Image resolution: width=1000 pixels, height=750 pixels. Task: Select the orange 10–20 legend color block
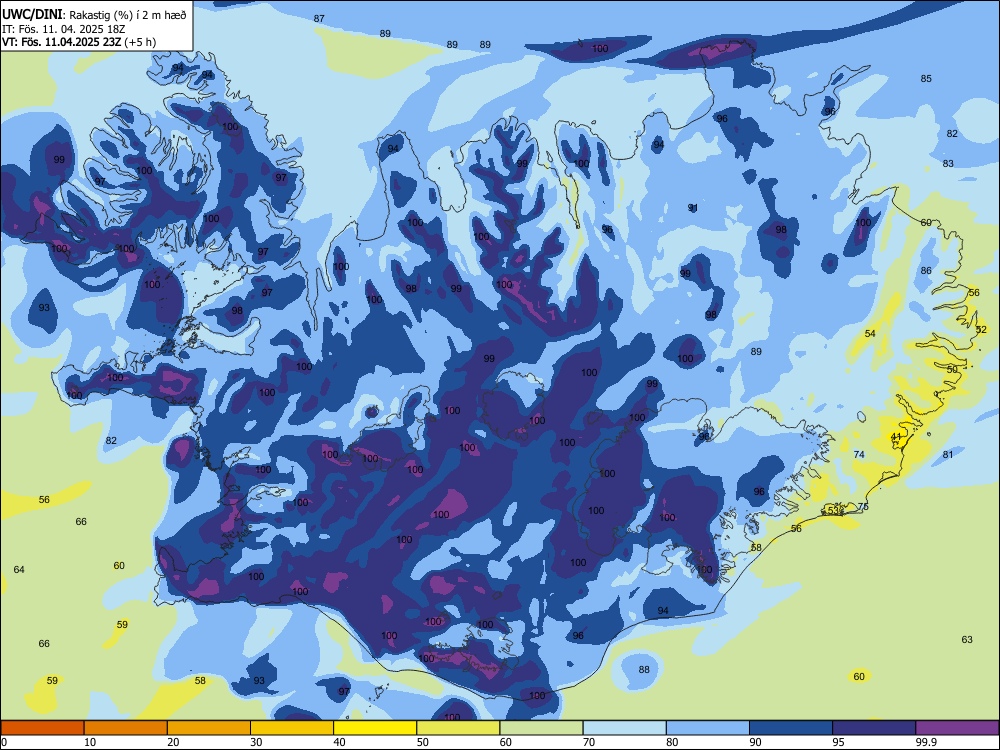click(x=126, y=728)
